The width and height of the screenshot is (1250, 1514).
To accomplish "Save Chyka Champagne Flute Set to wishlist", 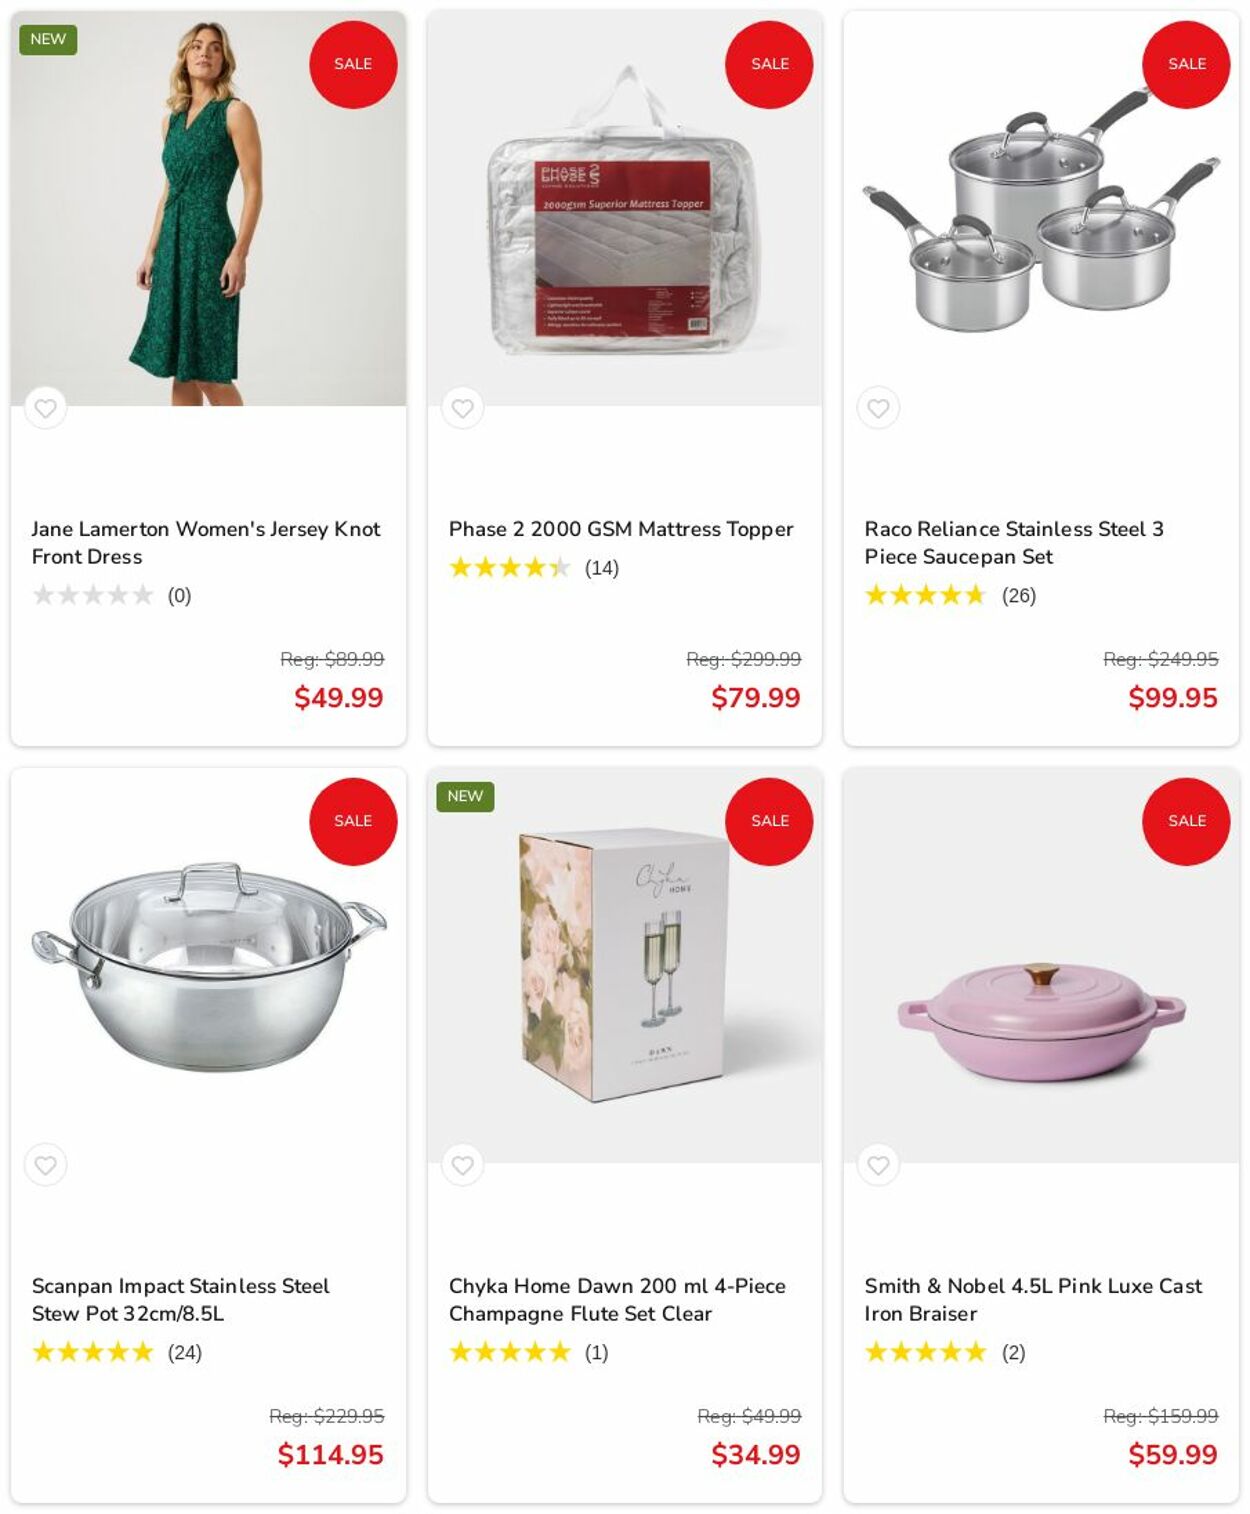I will click(462, 1165).
